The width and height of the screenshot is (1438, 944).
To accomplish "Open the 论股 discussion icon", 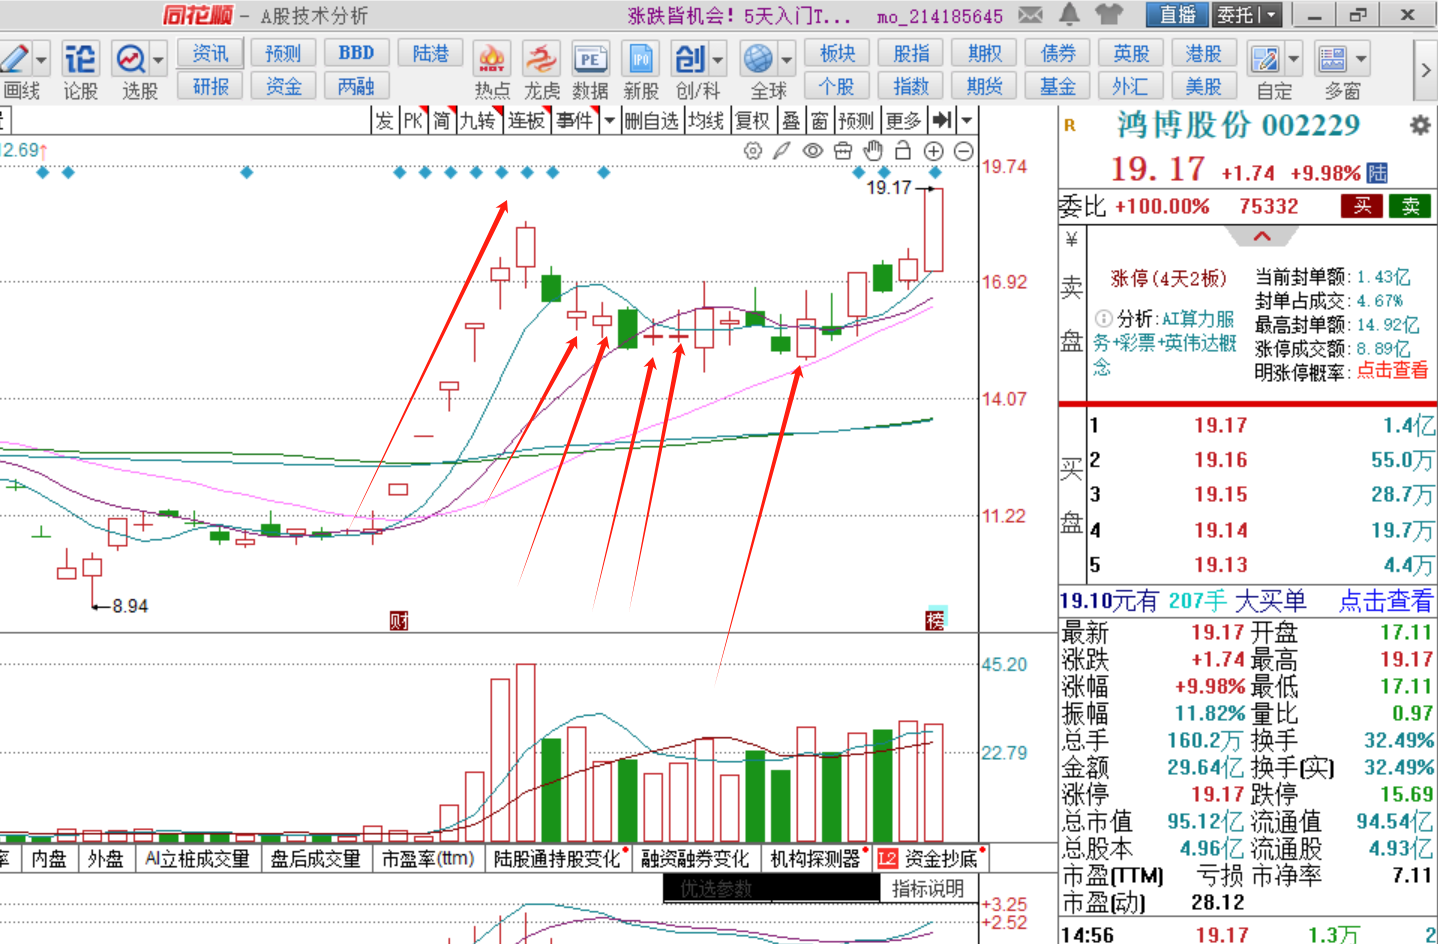I will 79,59.
